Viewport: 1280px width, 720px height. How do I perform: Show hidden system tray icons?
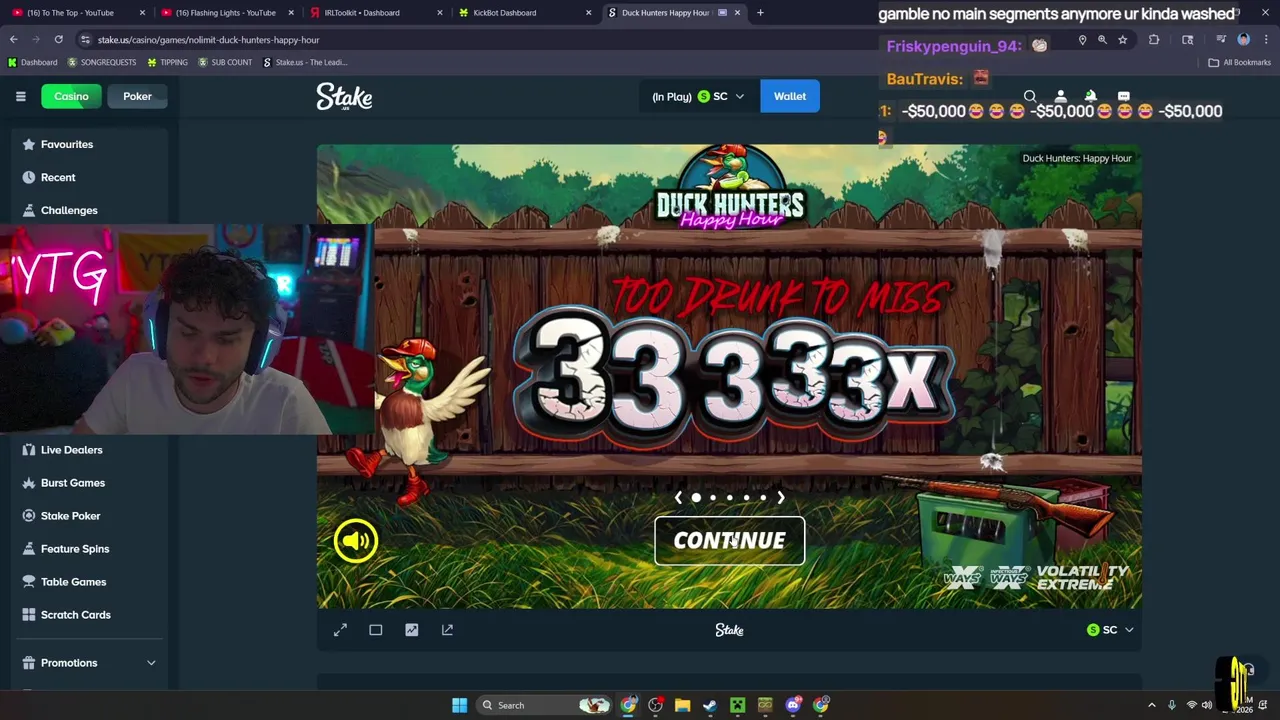[1151, 705]
